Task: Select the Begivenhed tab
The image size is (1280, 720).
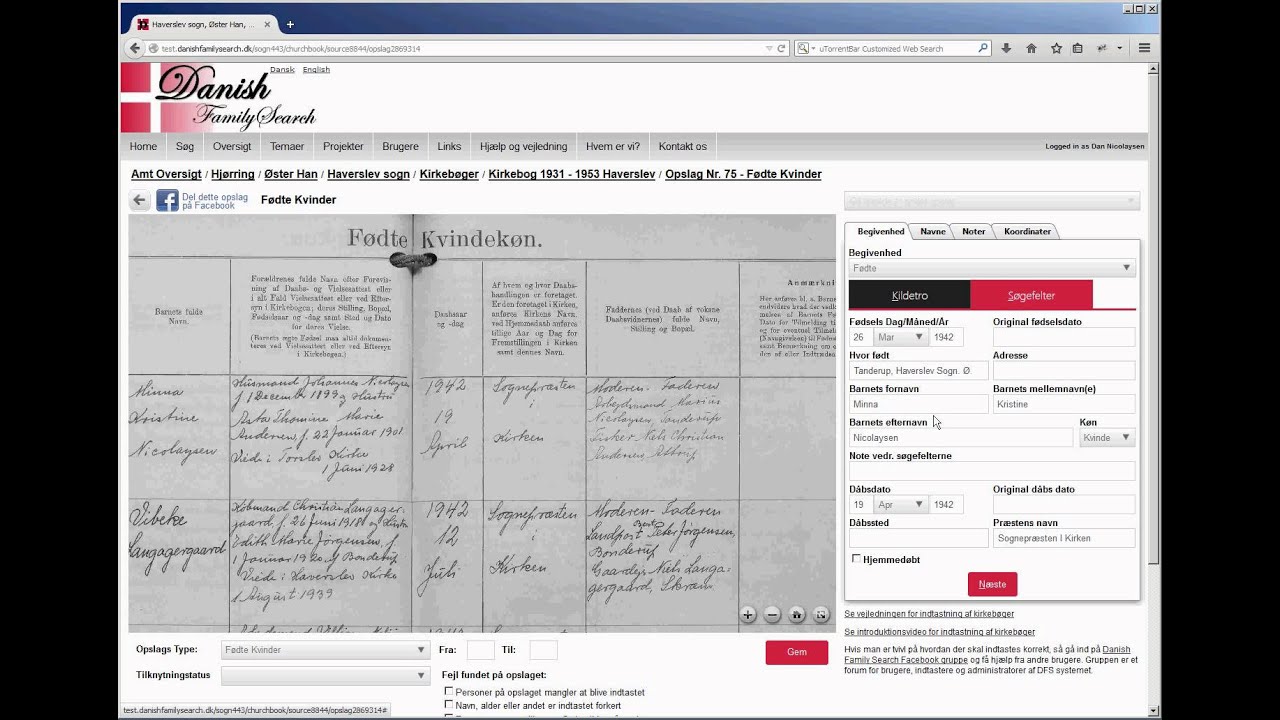Action: pos(881,231)
